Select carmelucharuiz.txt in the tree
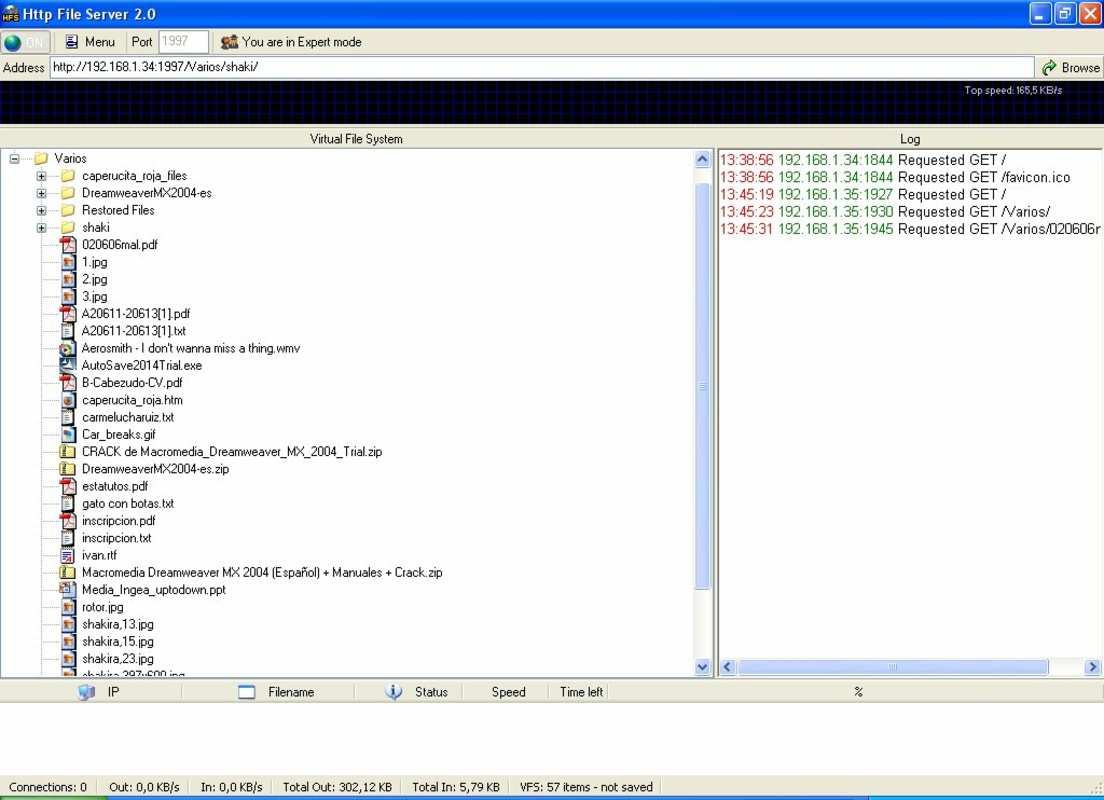Viewport: 1104px width, 800px height. tap(127, 417)
